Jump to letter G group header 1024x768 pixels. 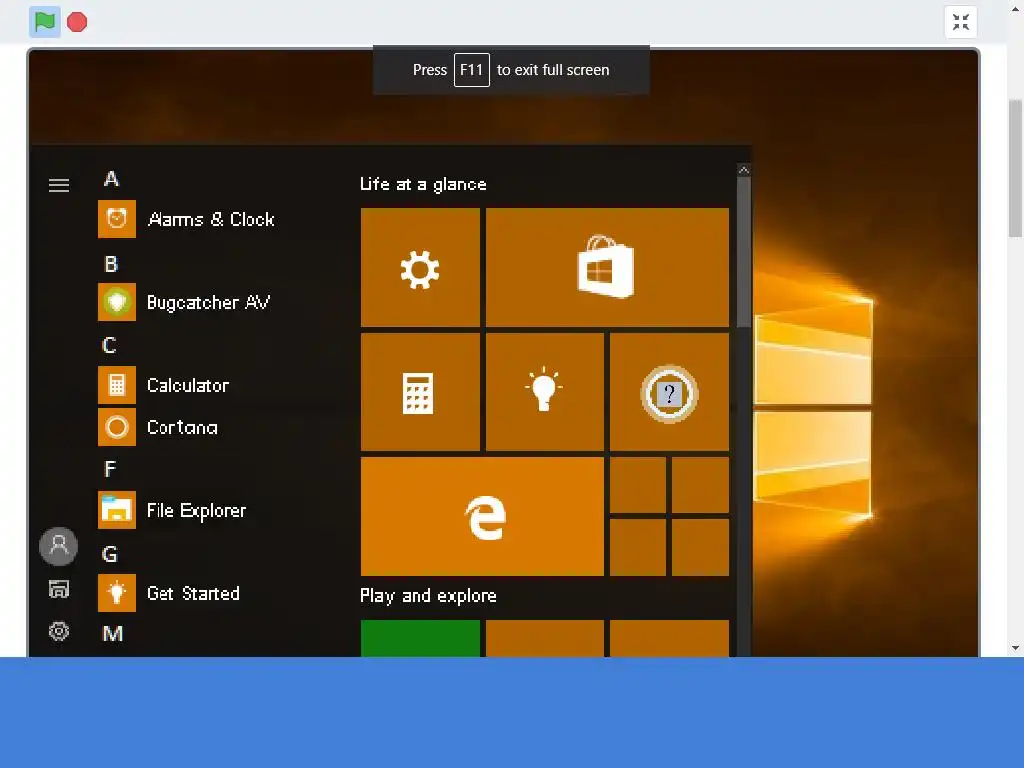click(x=110, y=554)
